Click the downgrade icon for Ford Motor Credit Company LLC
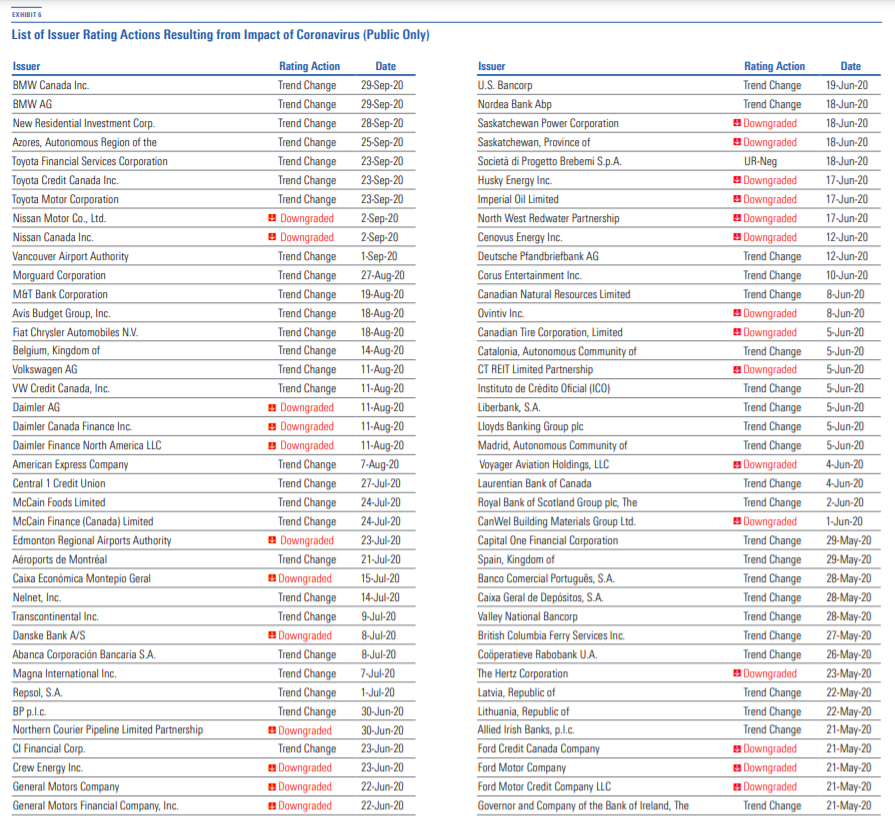 (x=737, y=786)
